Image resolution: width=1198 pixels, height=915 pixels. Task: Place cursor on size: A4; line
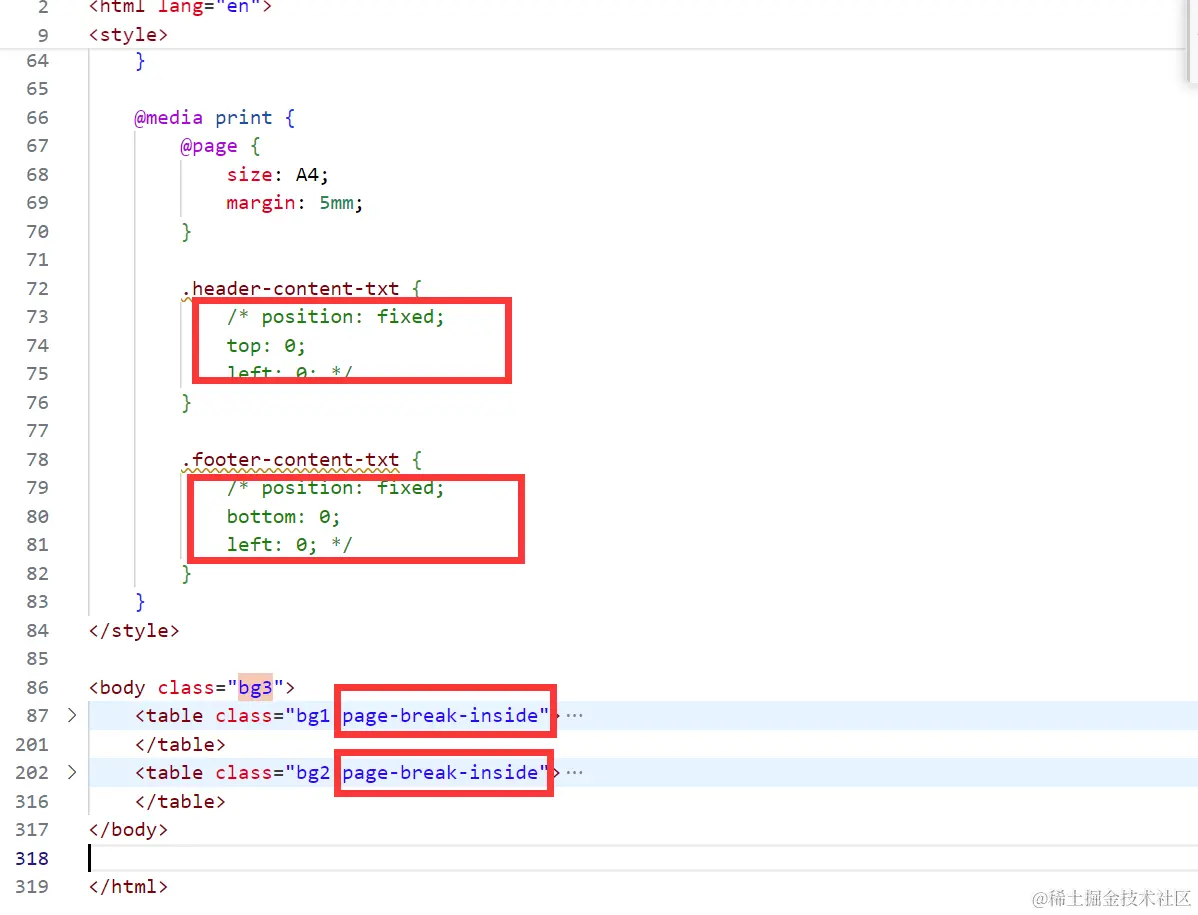(277, 175)
